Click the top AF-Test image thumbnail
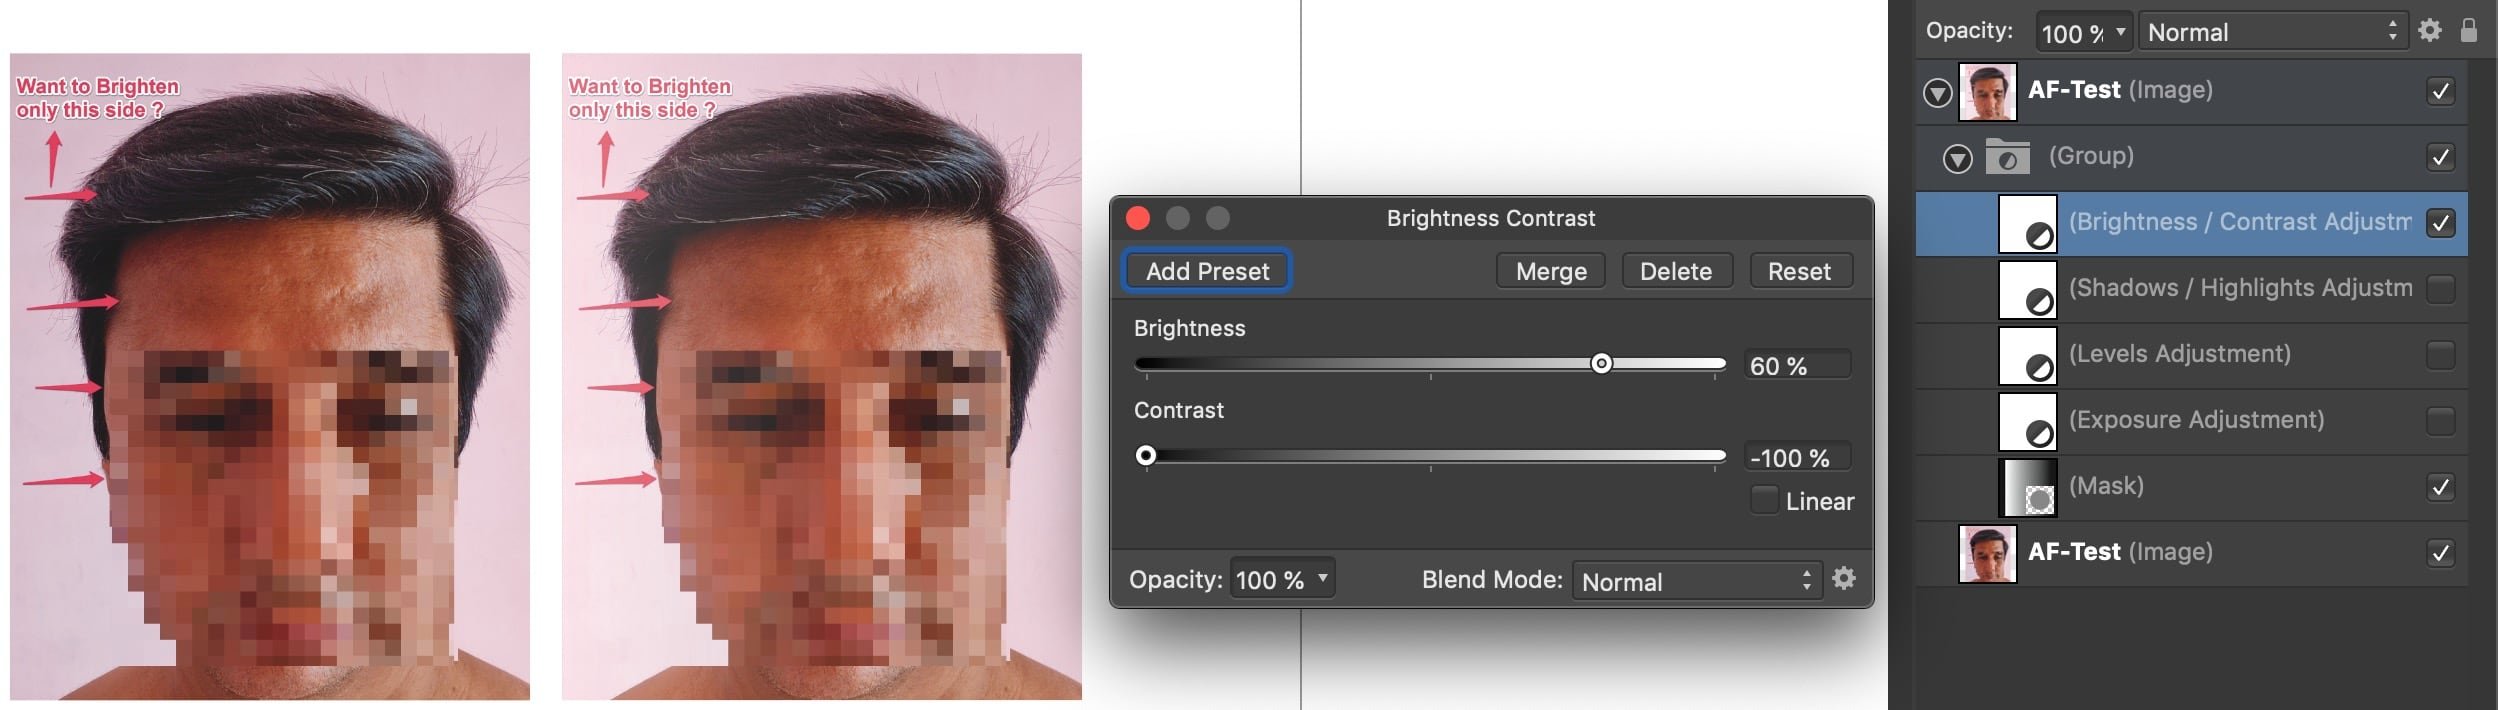This screenshot has height=710, width=2498. pyautogui.click(x=1987, y=91)
